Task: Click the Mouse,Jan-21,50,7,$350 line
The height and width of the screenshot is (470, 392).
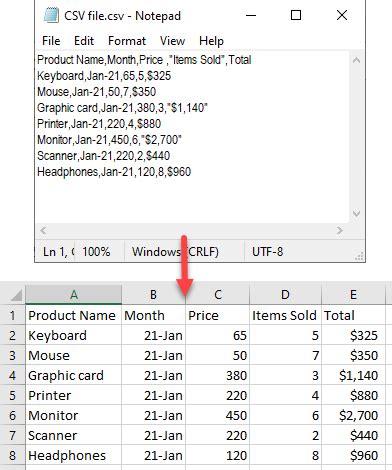Action: point(97,92)
